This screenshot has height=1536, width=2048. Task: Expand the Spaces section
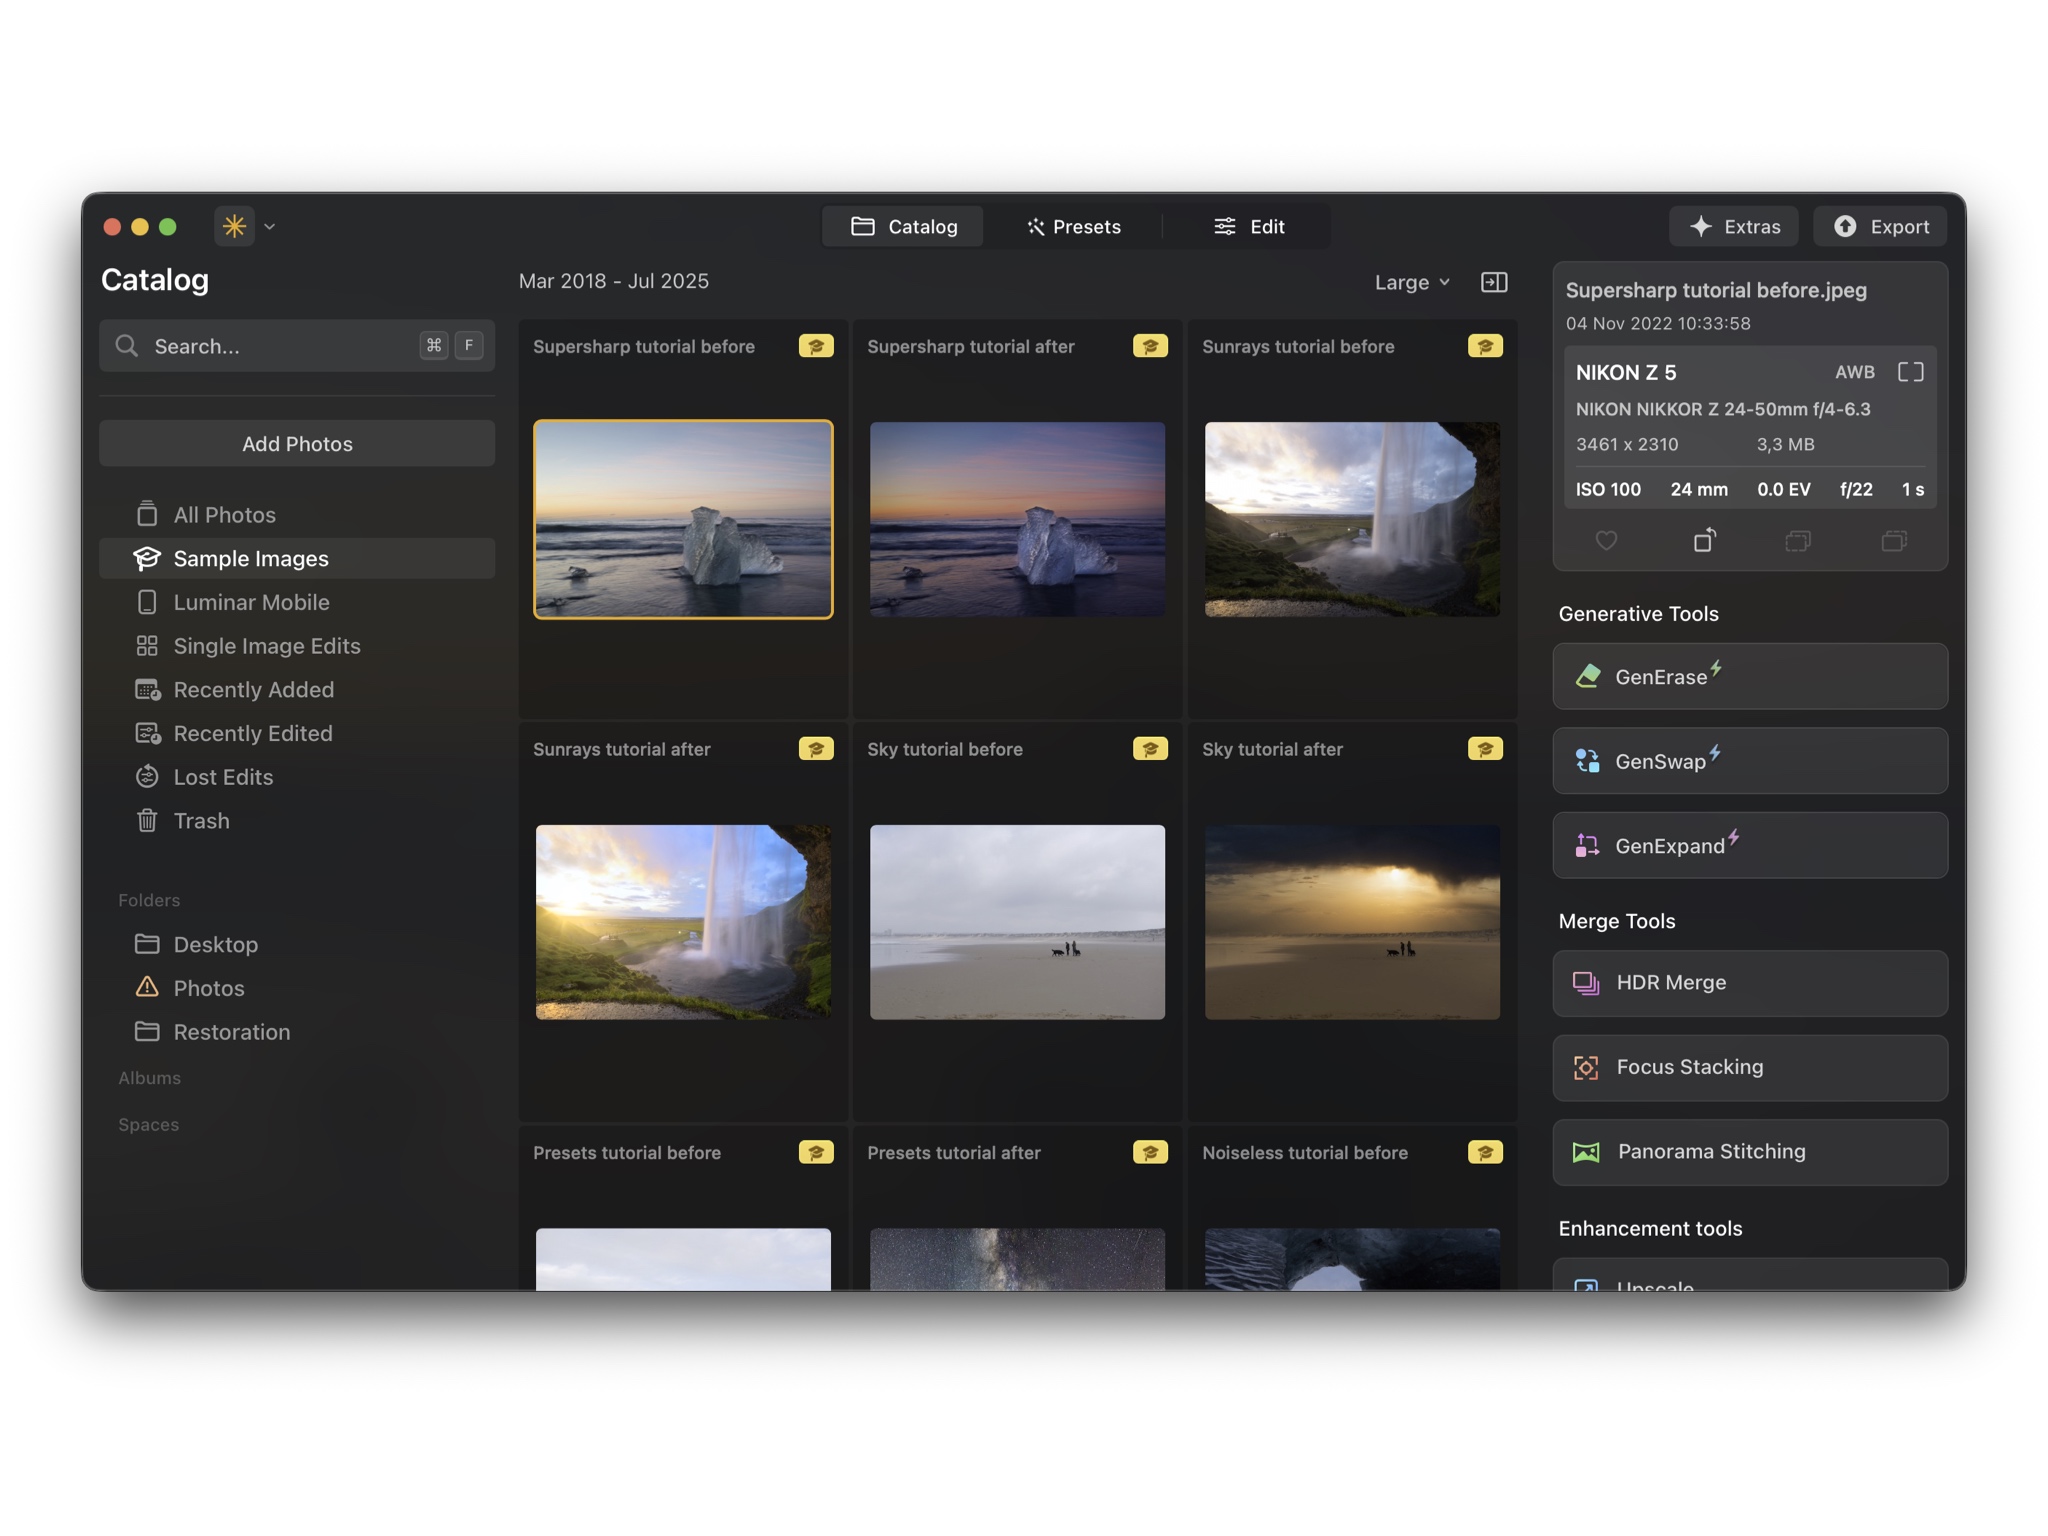coord(148,1125)
